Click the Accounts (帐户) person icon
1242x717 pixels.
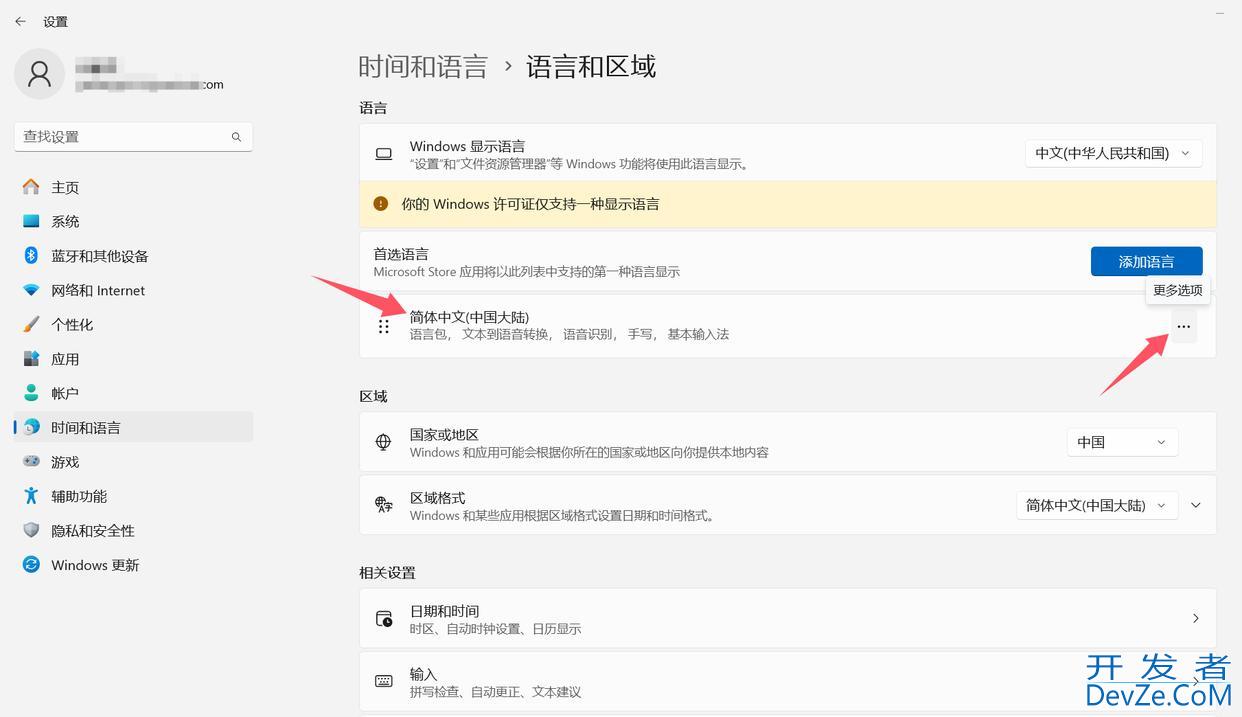[31, 393]
